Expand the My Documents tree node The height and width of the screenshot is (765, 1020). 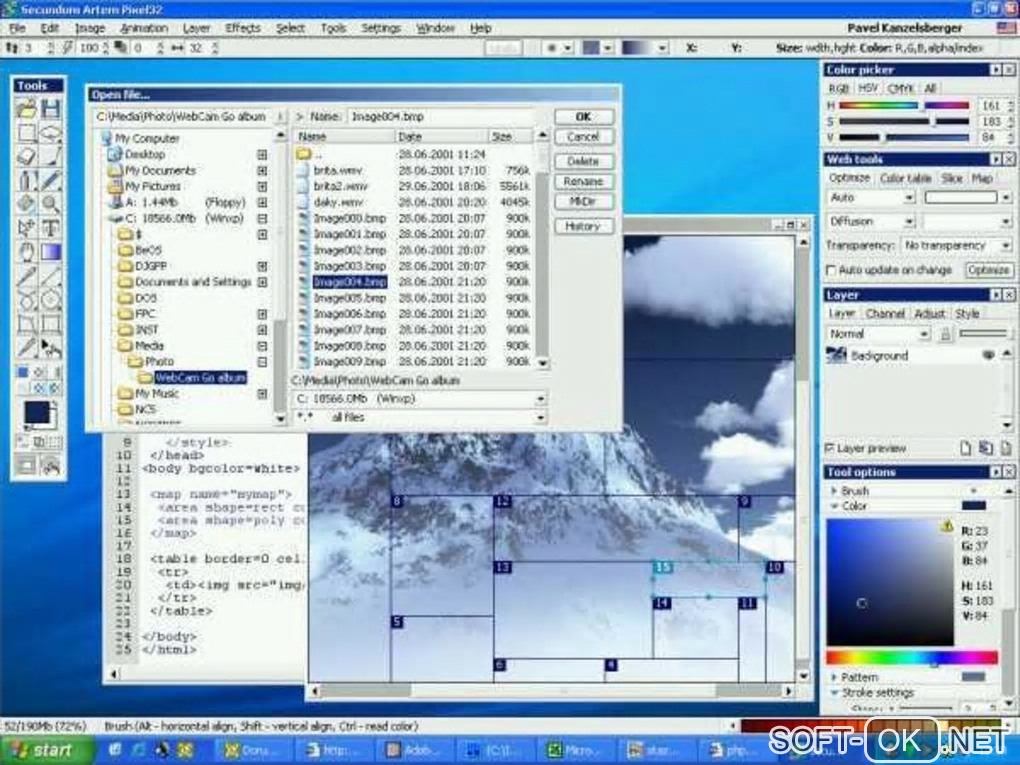pyautogui.click(x=262, y=170)
